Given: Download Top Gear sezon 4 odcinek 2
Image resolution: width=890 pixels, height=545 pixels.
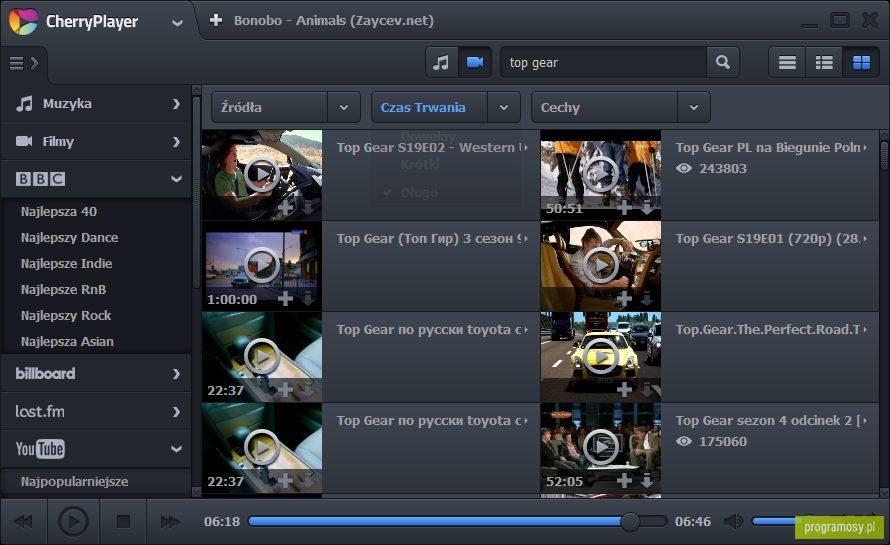Looking at the screenshot, I should [x=646, y=481].
